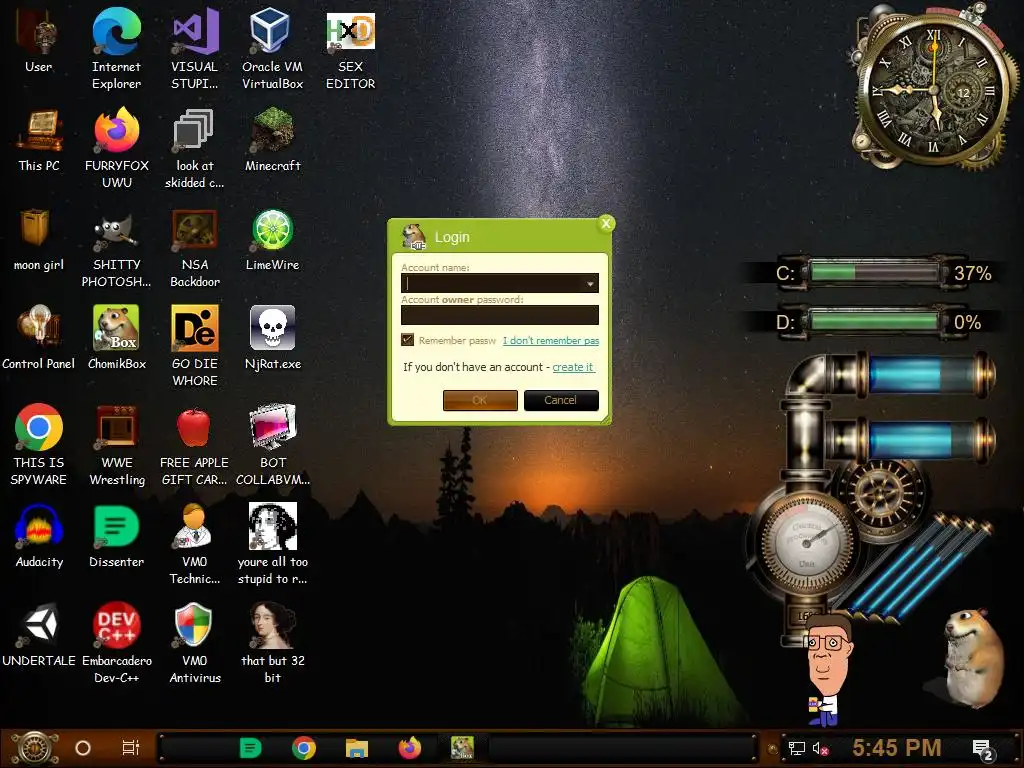Select the 'that but 32 bit' icon
The width and height of the screenshot is (1024, 768).
[272, 643]
